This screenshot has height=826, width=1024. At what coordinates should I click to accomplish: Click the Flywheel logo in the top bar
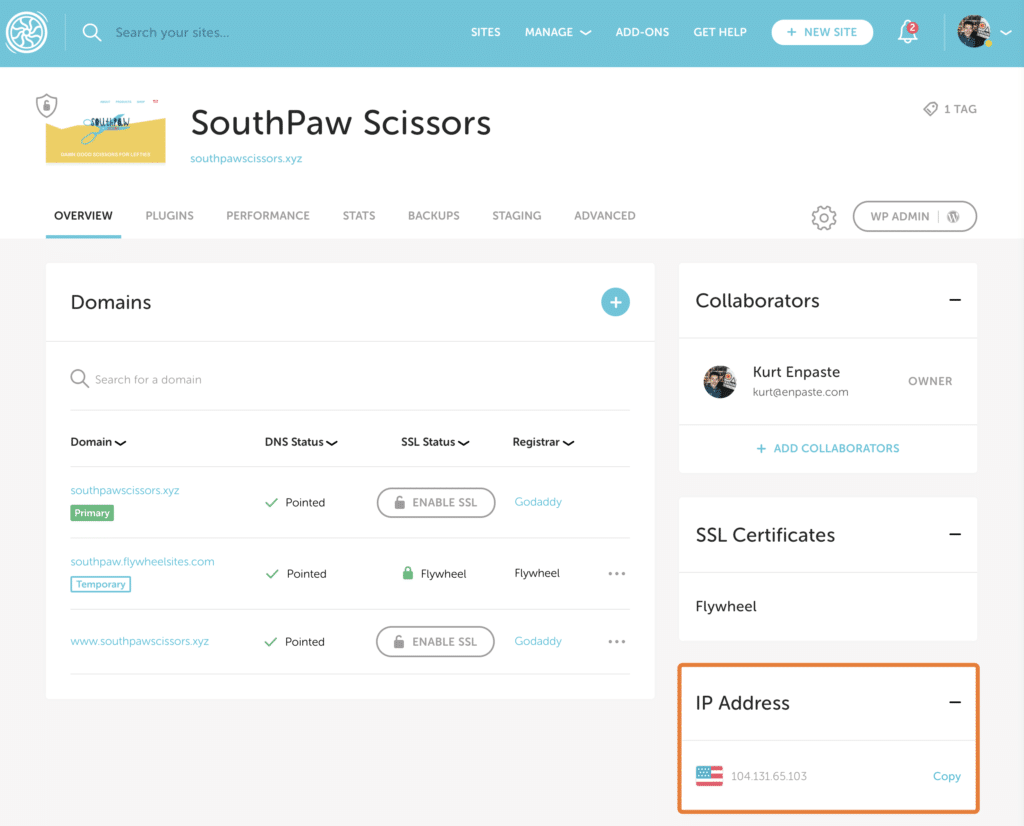(x=26, y=31)
